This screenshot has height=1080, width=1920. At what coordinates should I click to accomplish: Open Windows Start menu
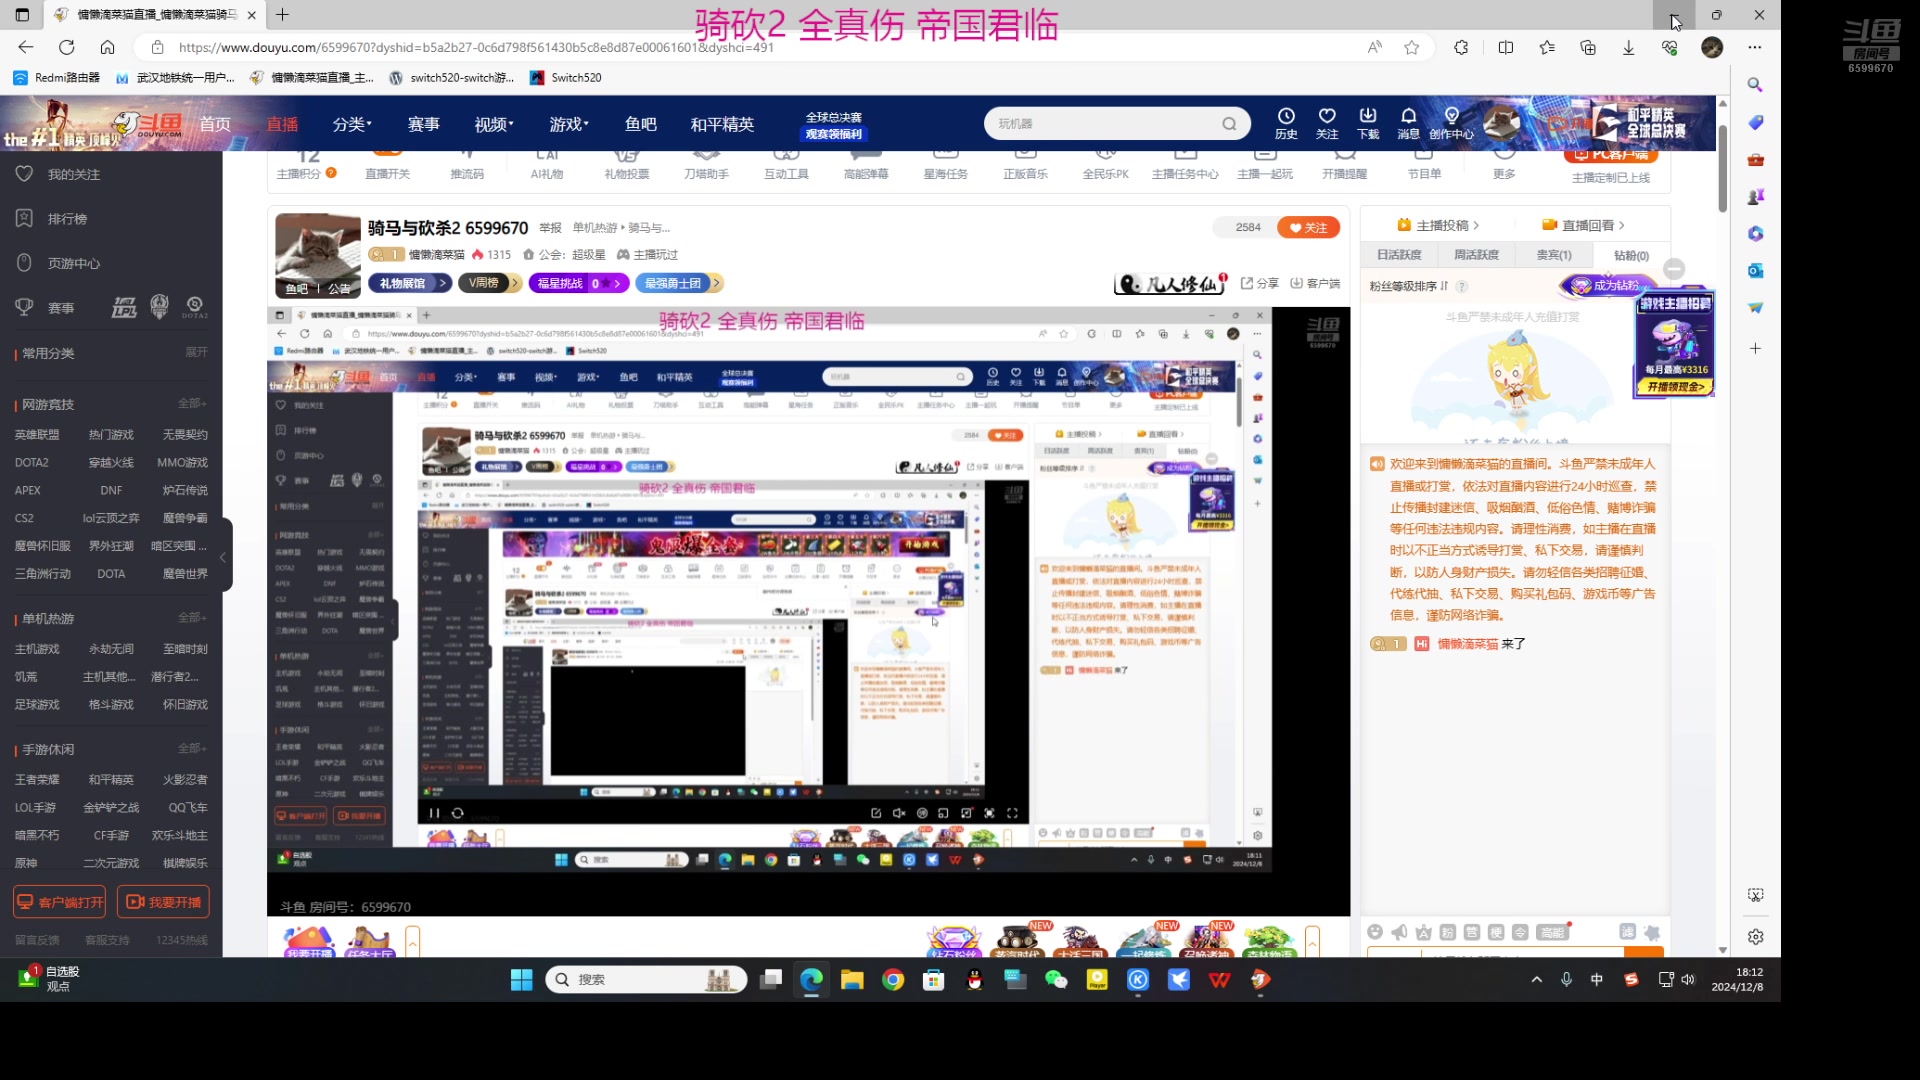(522, 980)
